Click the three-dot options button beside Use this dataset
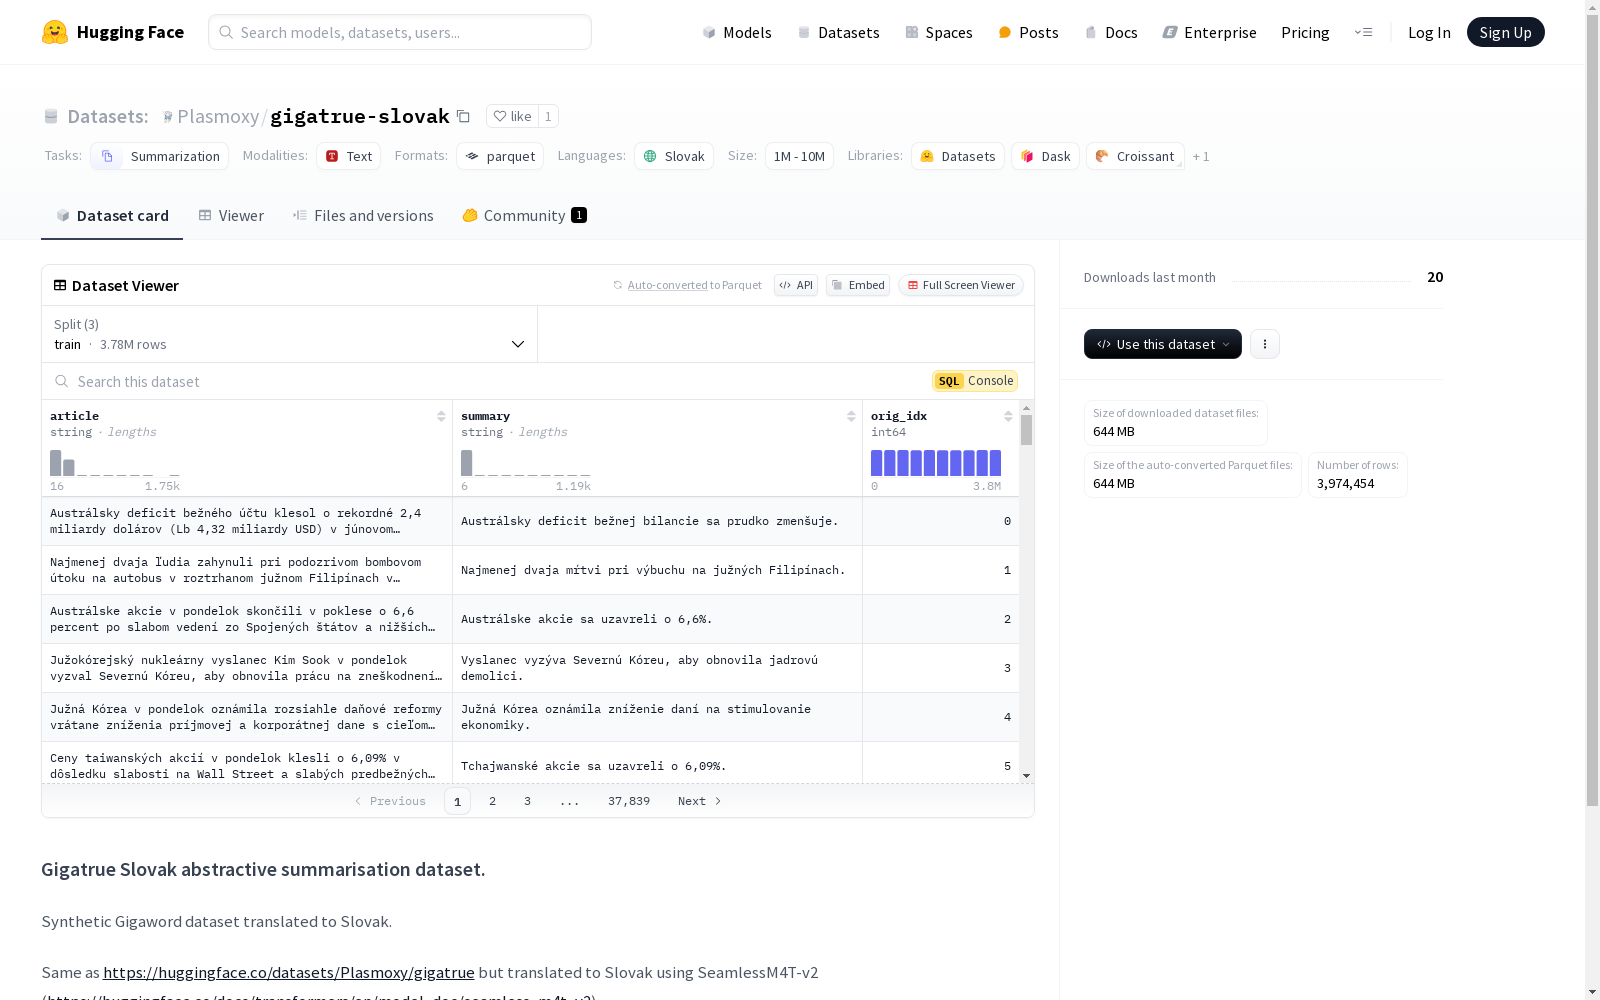The image size is (1600, 1000). 1265,344
